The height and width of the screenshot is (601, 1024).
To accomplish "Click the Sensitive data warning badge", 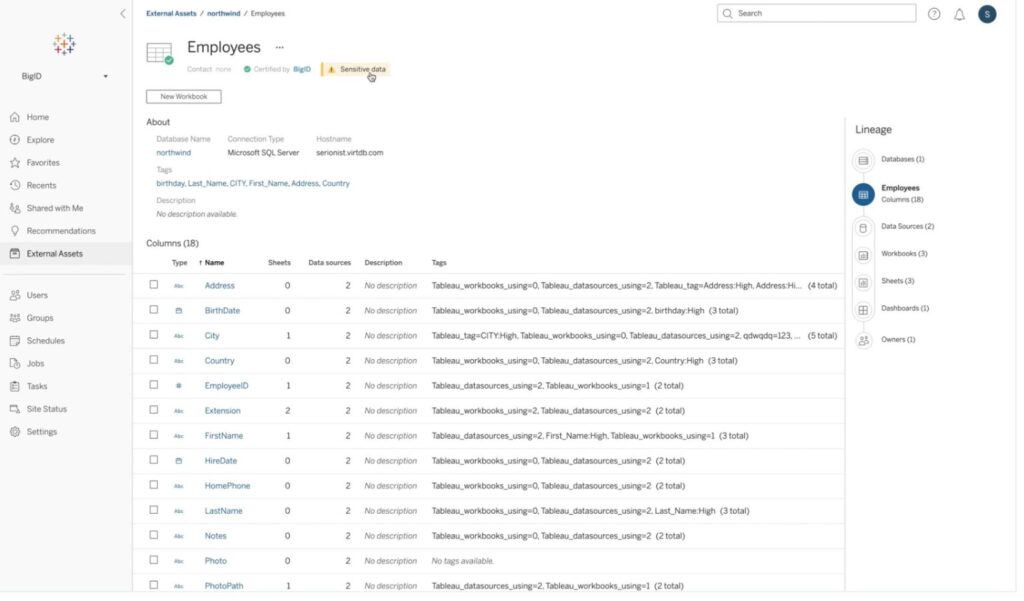I will coord(355,69).
